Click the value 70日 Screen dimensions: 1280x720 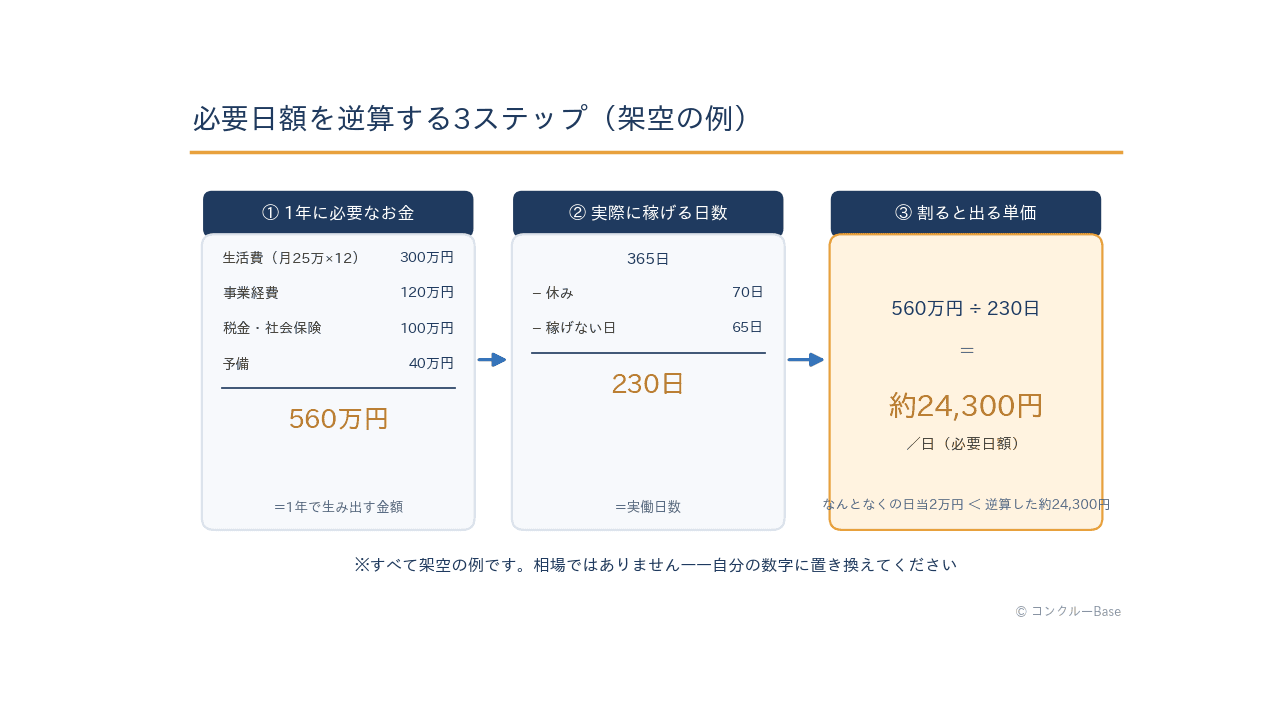click(748, 293)
